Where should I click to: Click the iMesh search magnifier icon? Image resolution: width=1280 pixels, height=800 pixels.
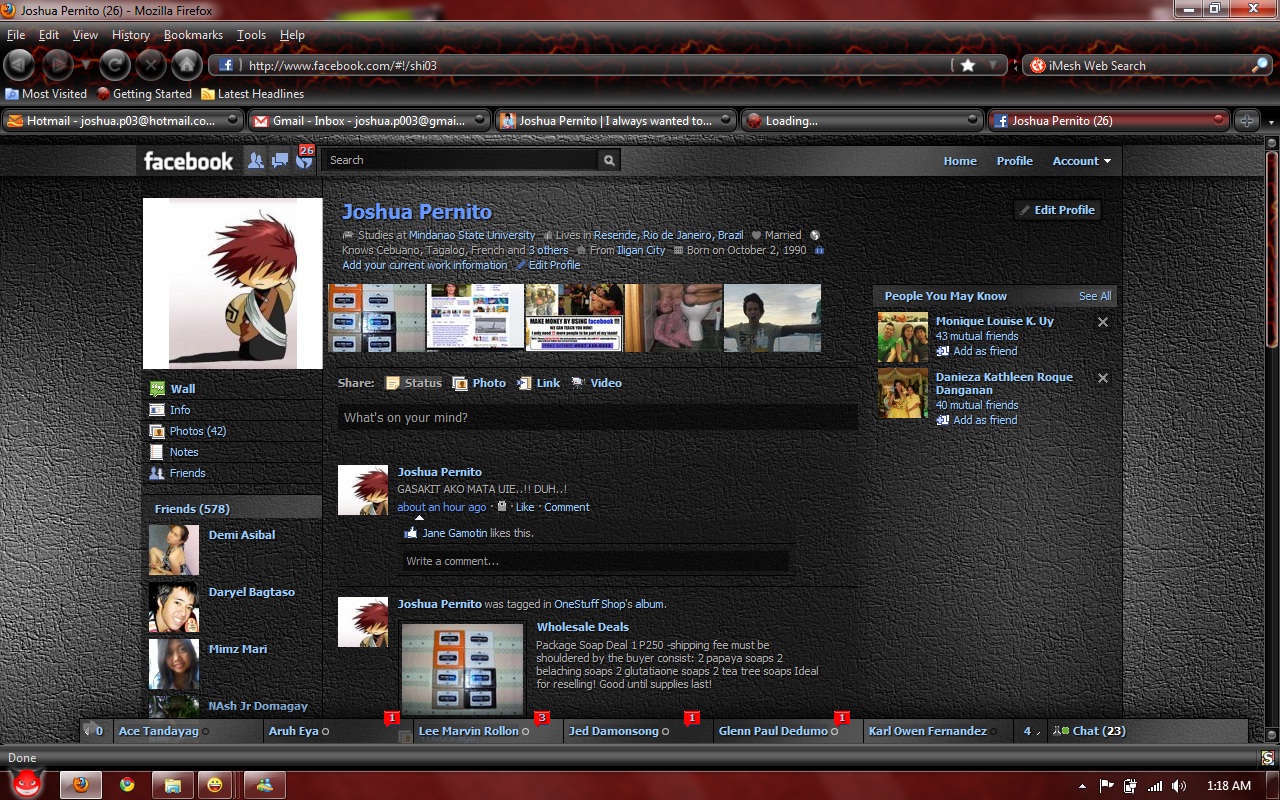tap(1260, 65)
